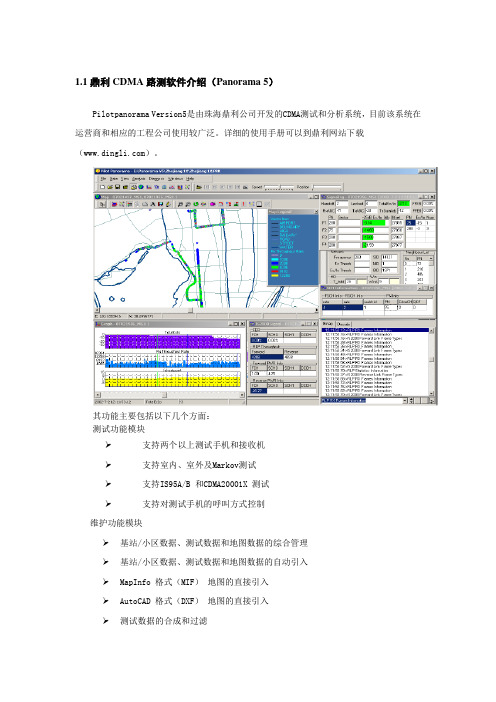496x702 pixels.
Task: Click the '维护功能模块' line
Action: tap(116, 523)
